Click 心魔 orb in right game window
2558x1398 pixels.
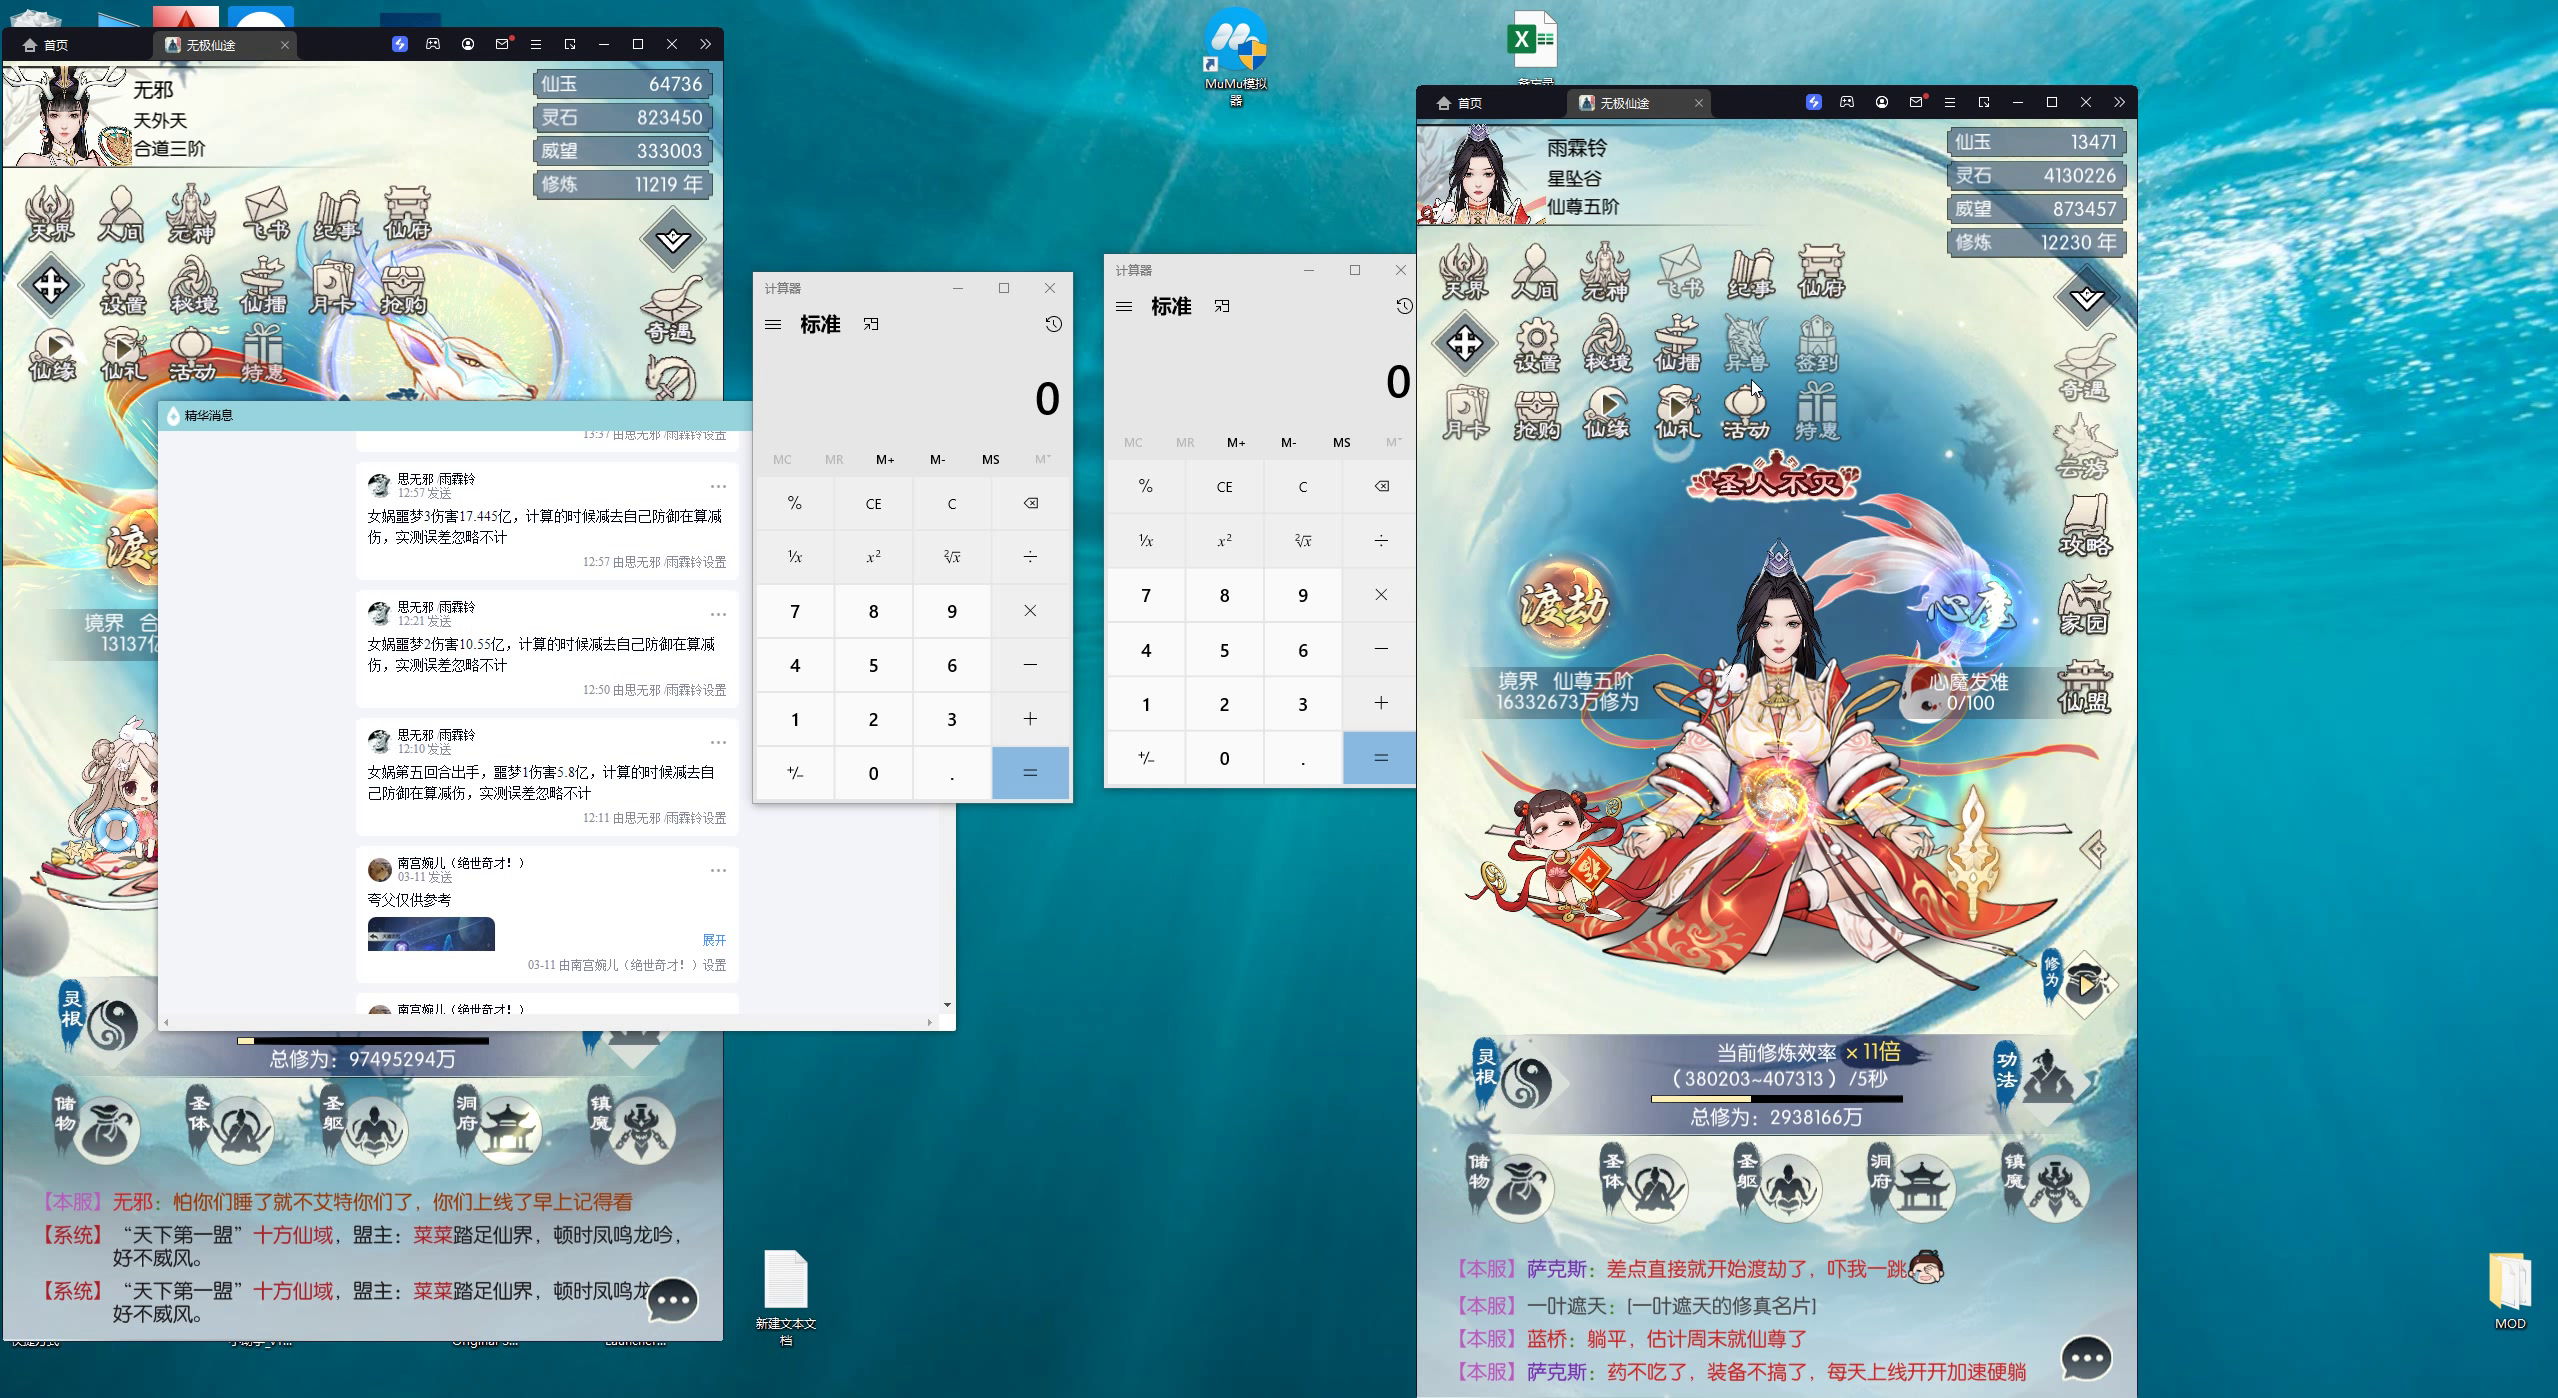pyautogui.click(x=1972, y=609)
